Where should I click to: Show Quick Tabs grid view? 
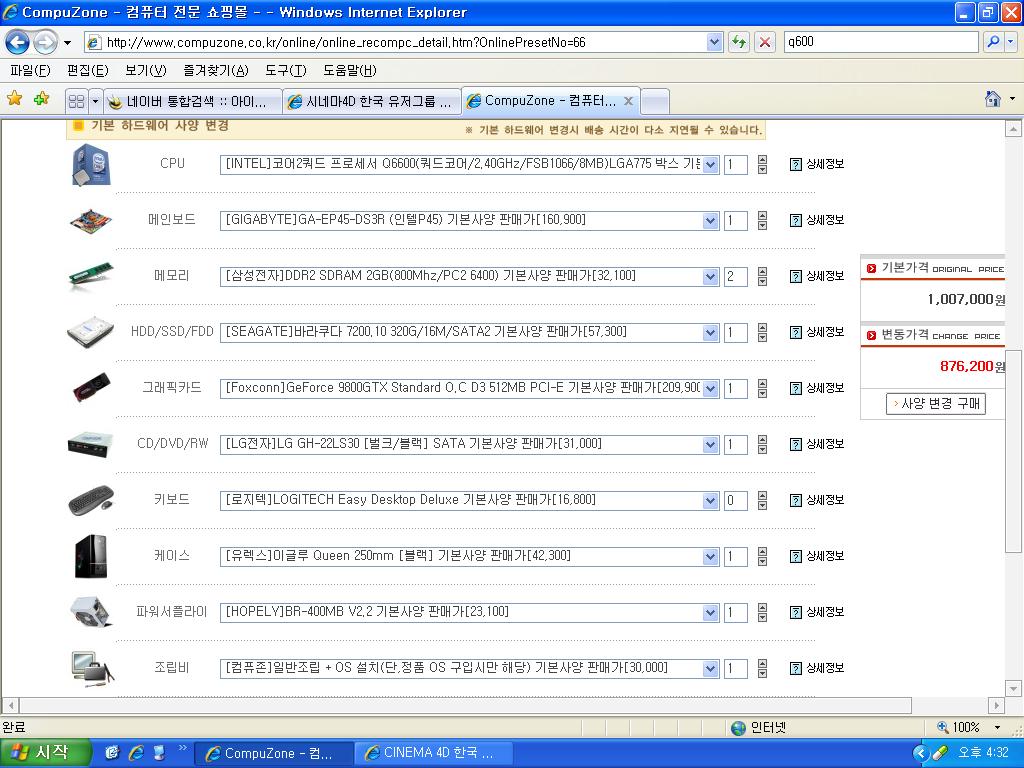pos(76,101)
